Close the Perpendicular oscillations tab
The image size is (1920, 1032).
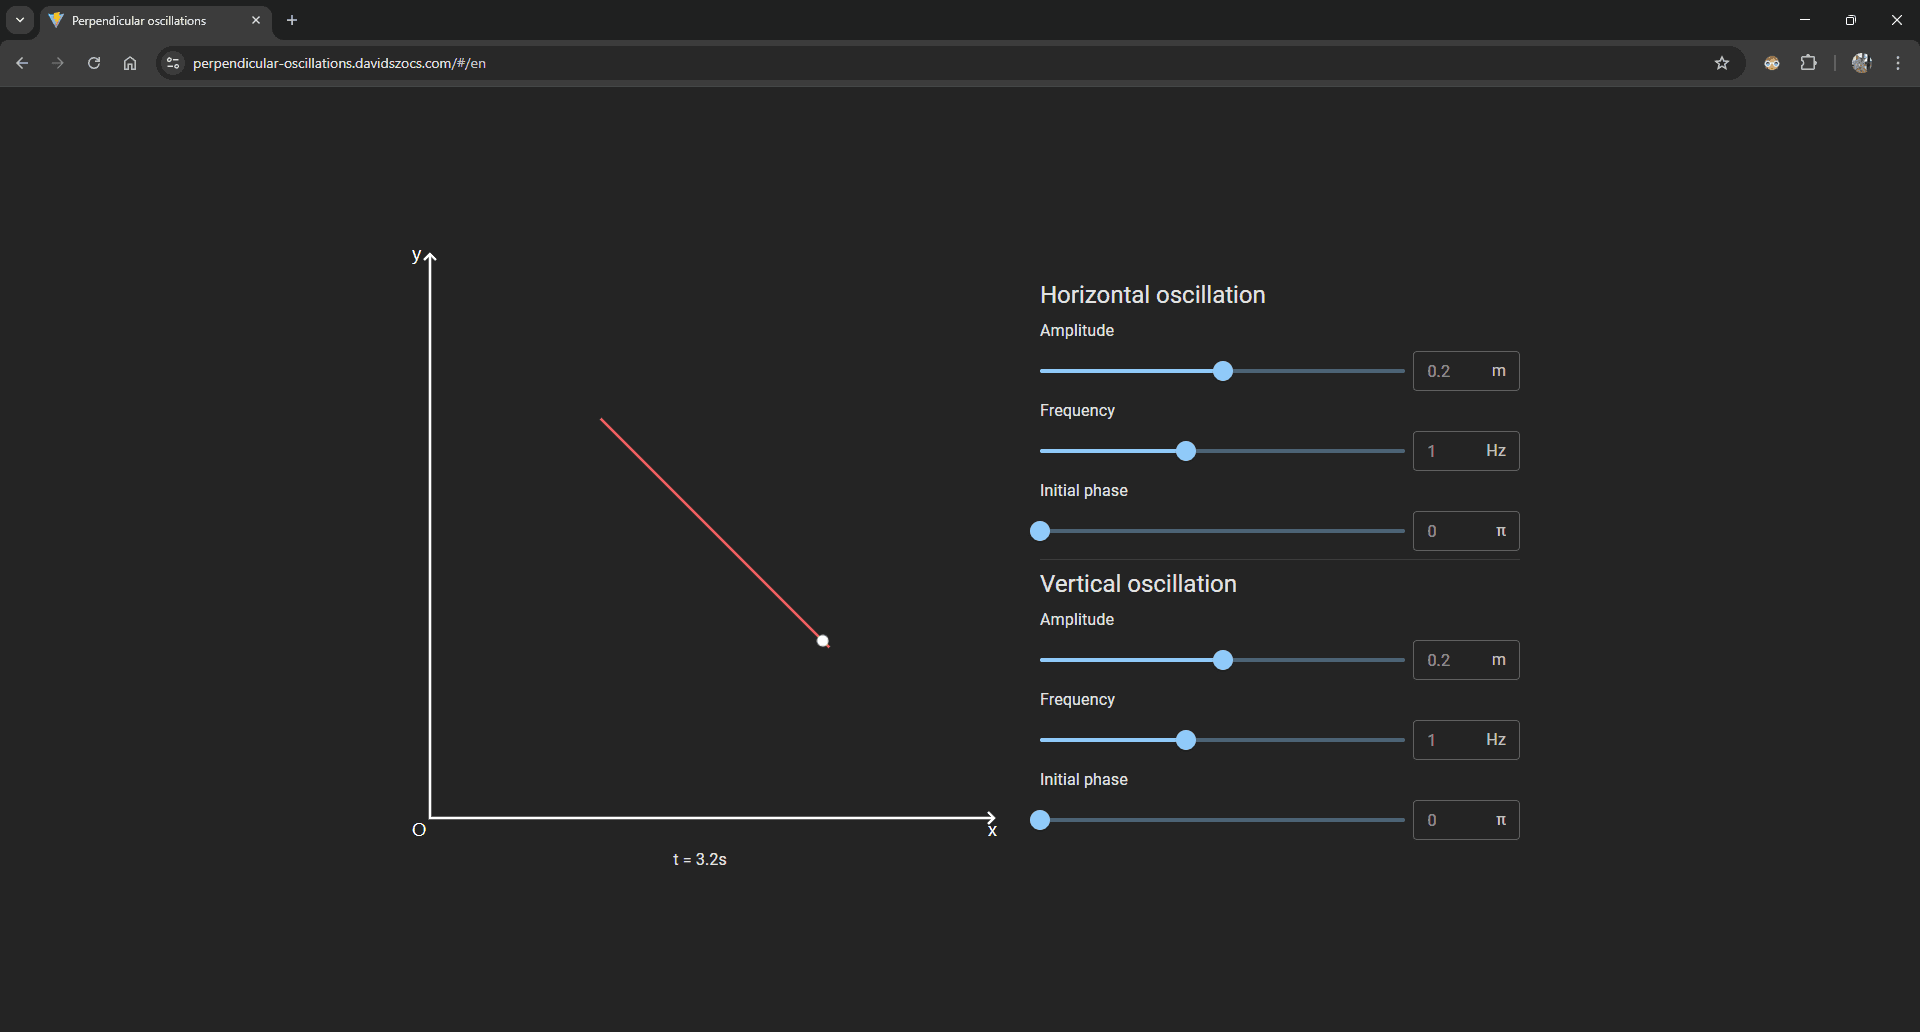point(256,20)
